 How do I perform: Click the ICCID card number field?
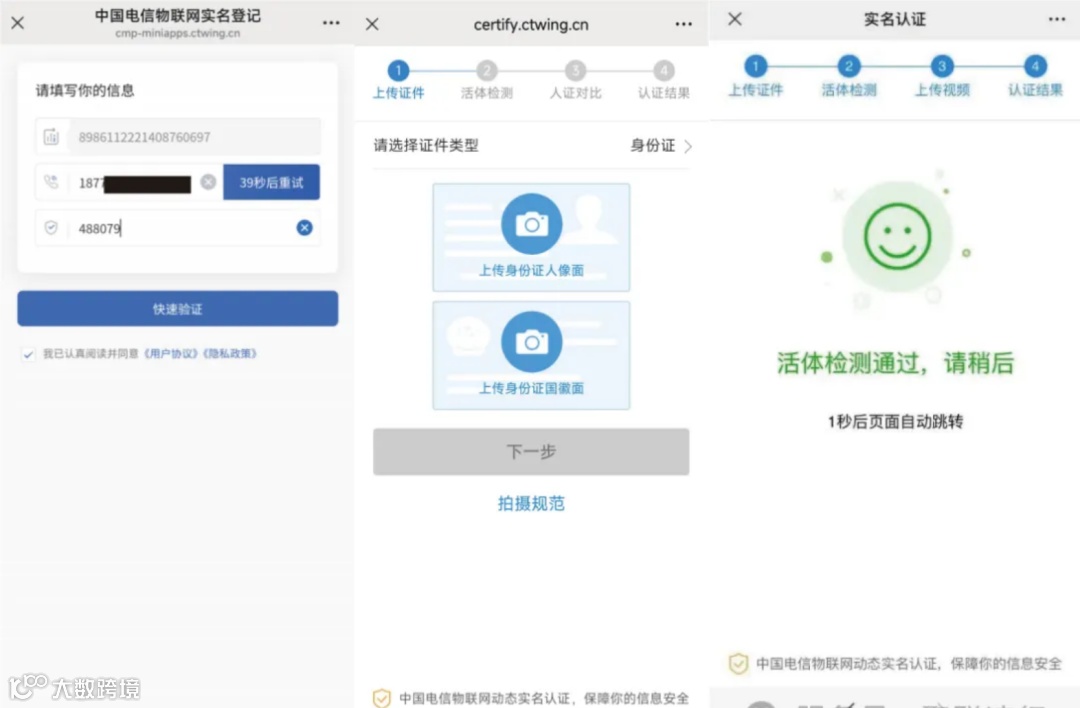coord(178,136)
